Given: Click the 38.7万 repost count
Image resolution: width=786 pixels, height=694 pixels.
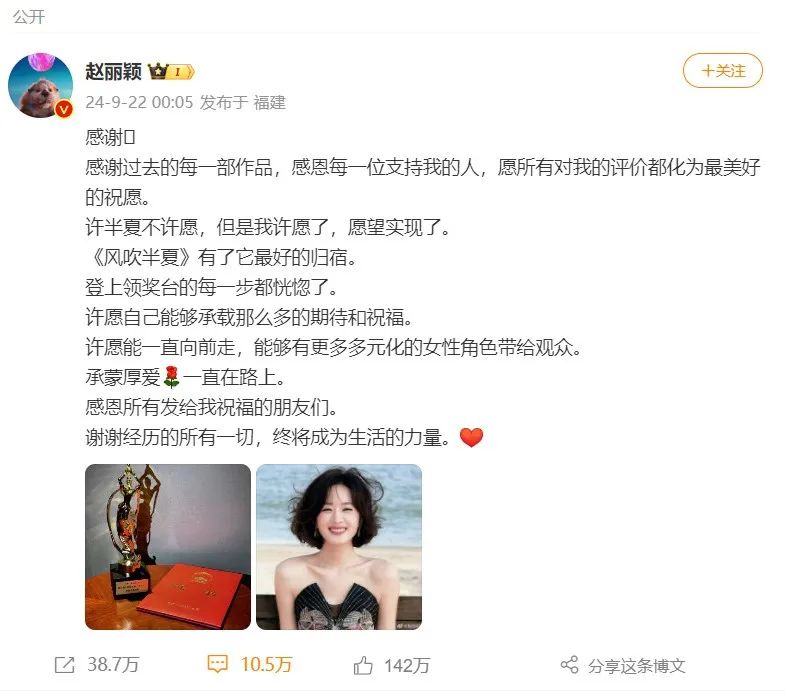Looking at the screenshot, I should point(113,665).
